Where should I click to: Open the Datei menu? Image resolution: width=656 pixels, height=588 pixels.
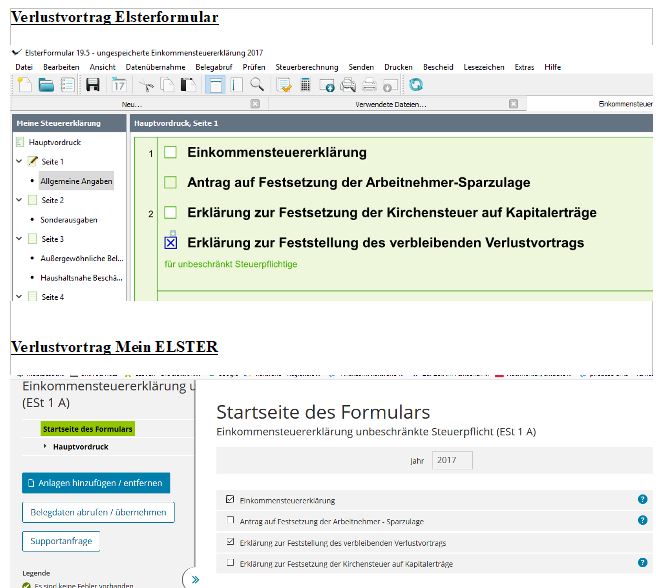pyautogui.click(x=23, y=67)
